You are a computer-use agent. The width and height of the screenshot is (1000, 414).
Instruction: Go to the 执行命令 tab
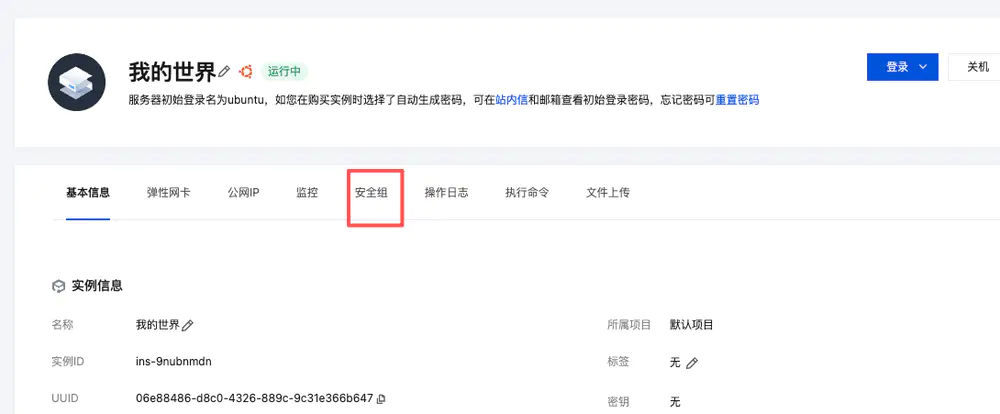click(x=527, y=193)
